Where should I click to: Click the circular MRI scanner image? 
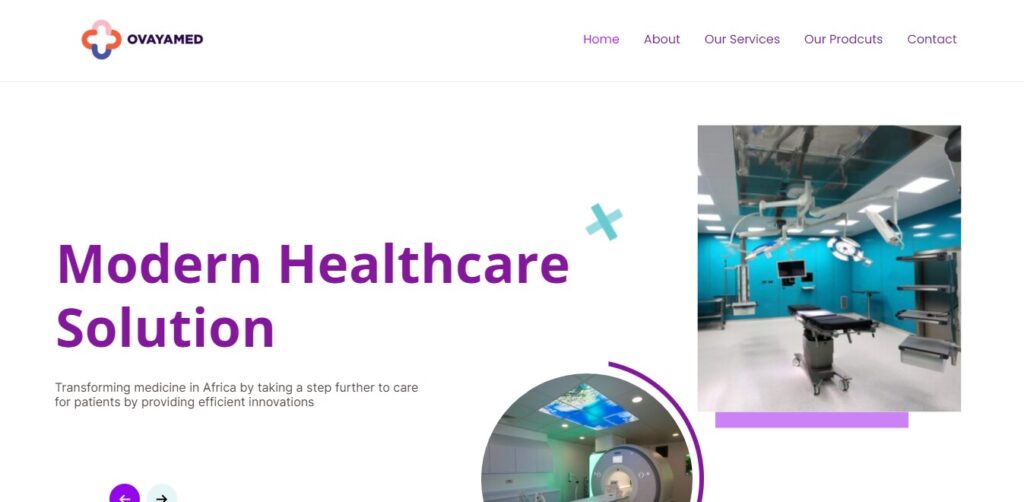point(586,438)
